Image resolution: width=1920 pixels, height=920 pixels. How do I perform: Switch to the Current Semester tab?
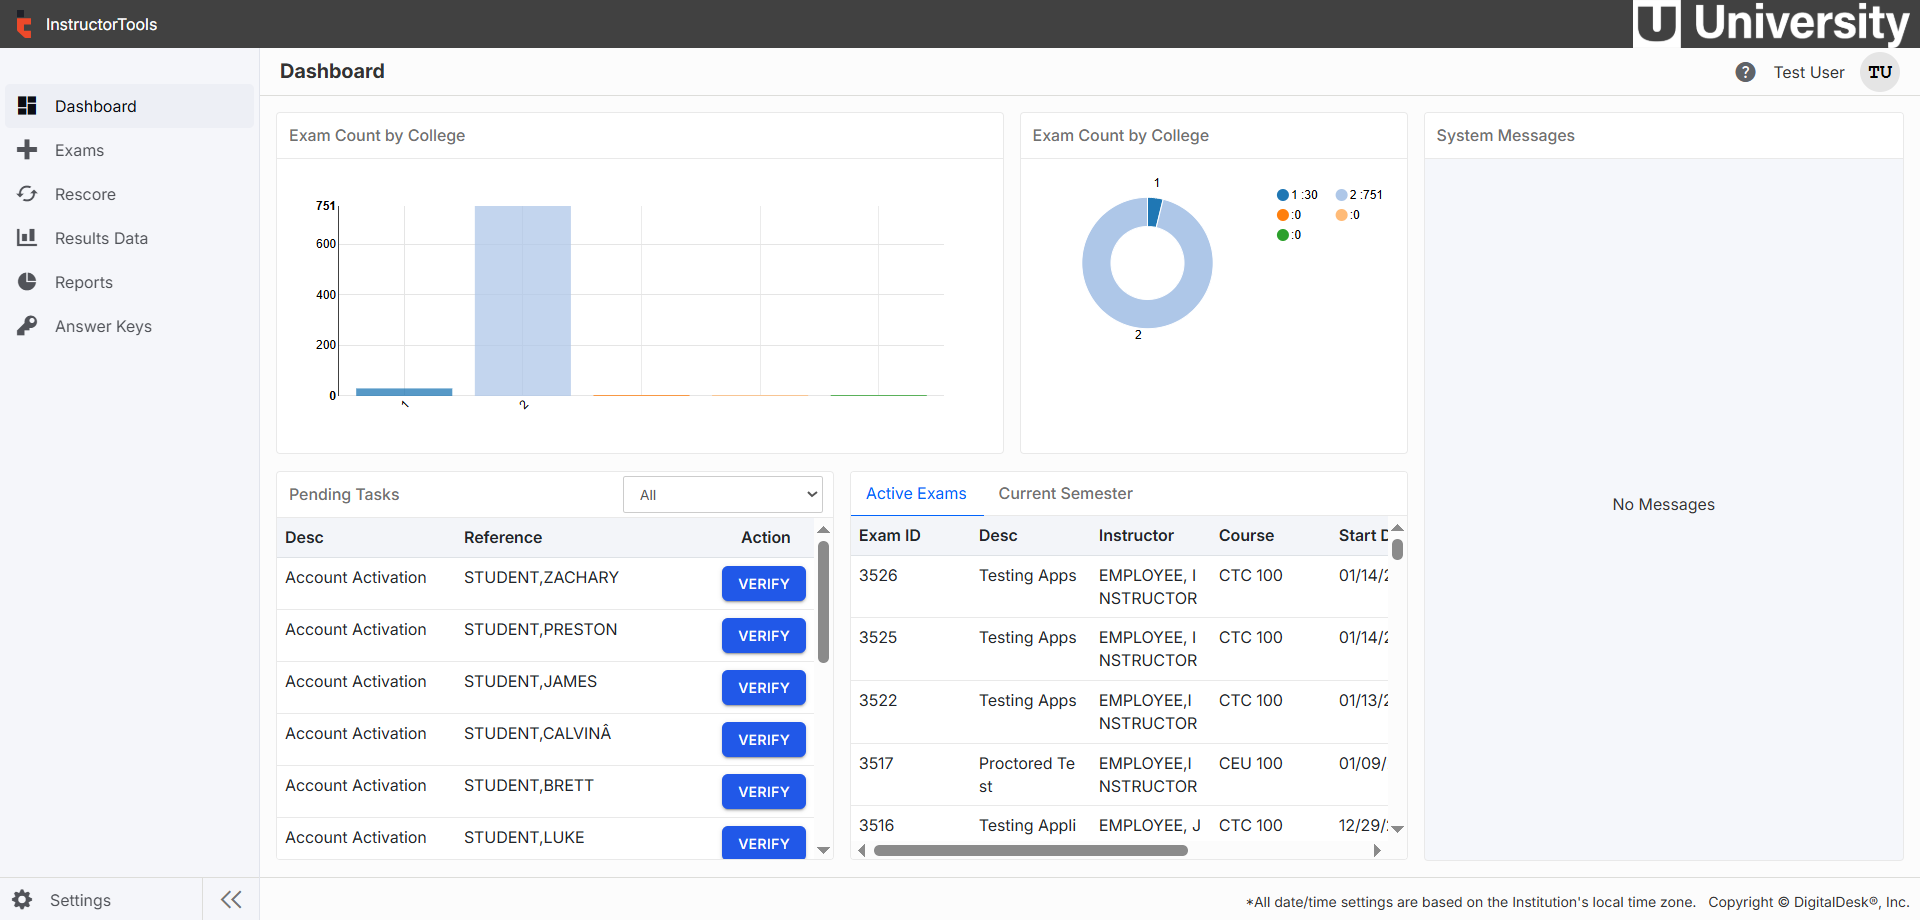coord(1065,493)
